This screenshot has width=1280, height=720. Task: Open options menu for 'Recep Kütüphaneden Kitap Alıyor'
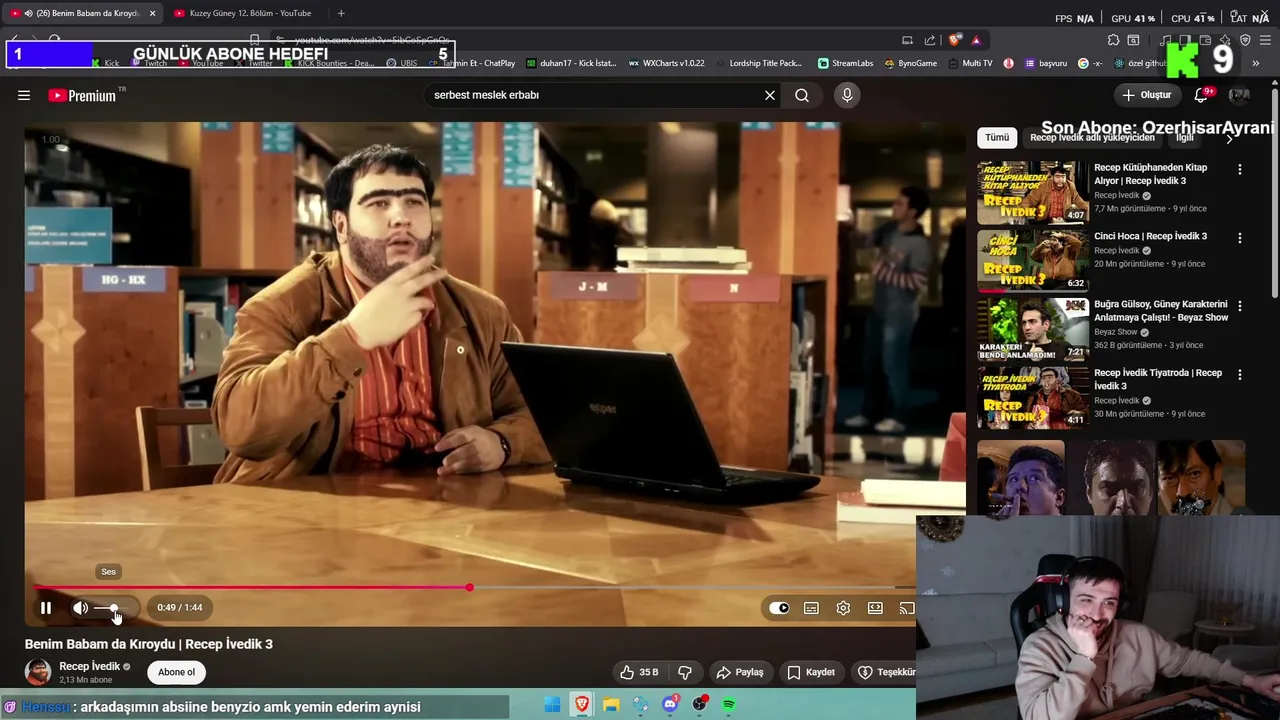(1240, 170)
